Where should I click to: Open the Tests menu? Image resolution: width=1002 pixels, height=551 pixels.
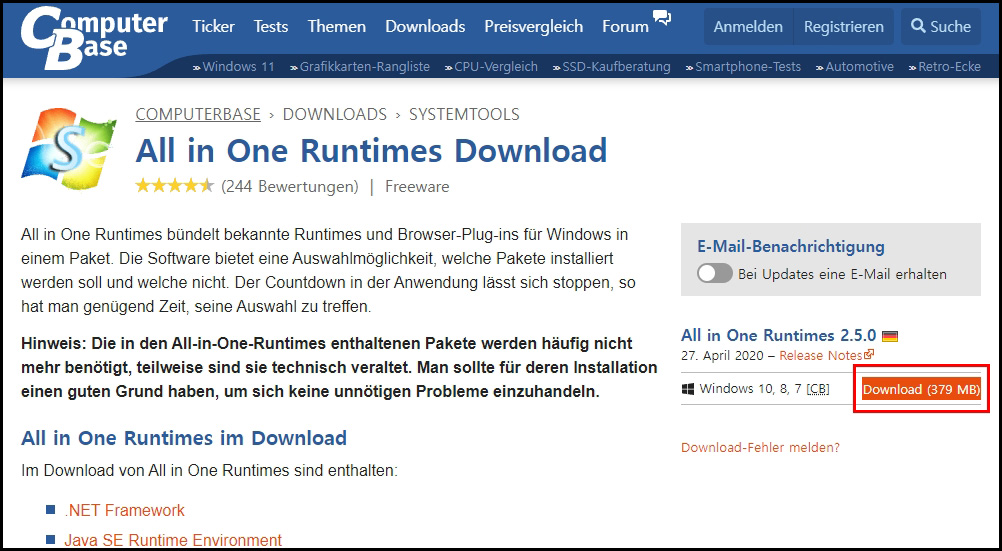click(x=271, y=26)
